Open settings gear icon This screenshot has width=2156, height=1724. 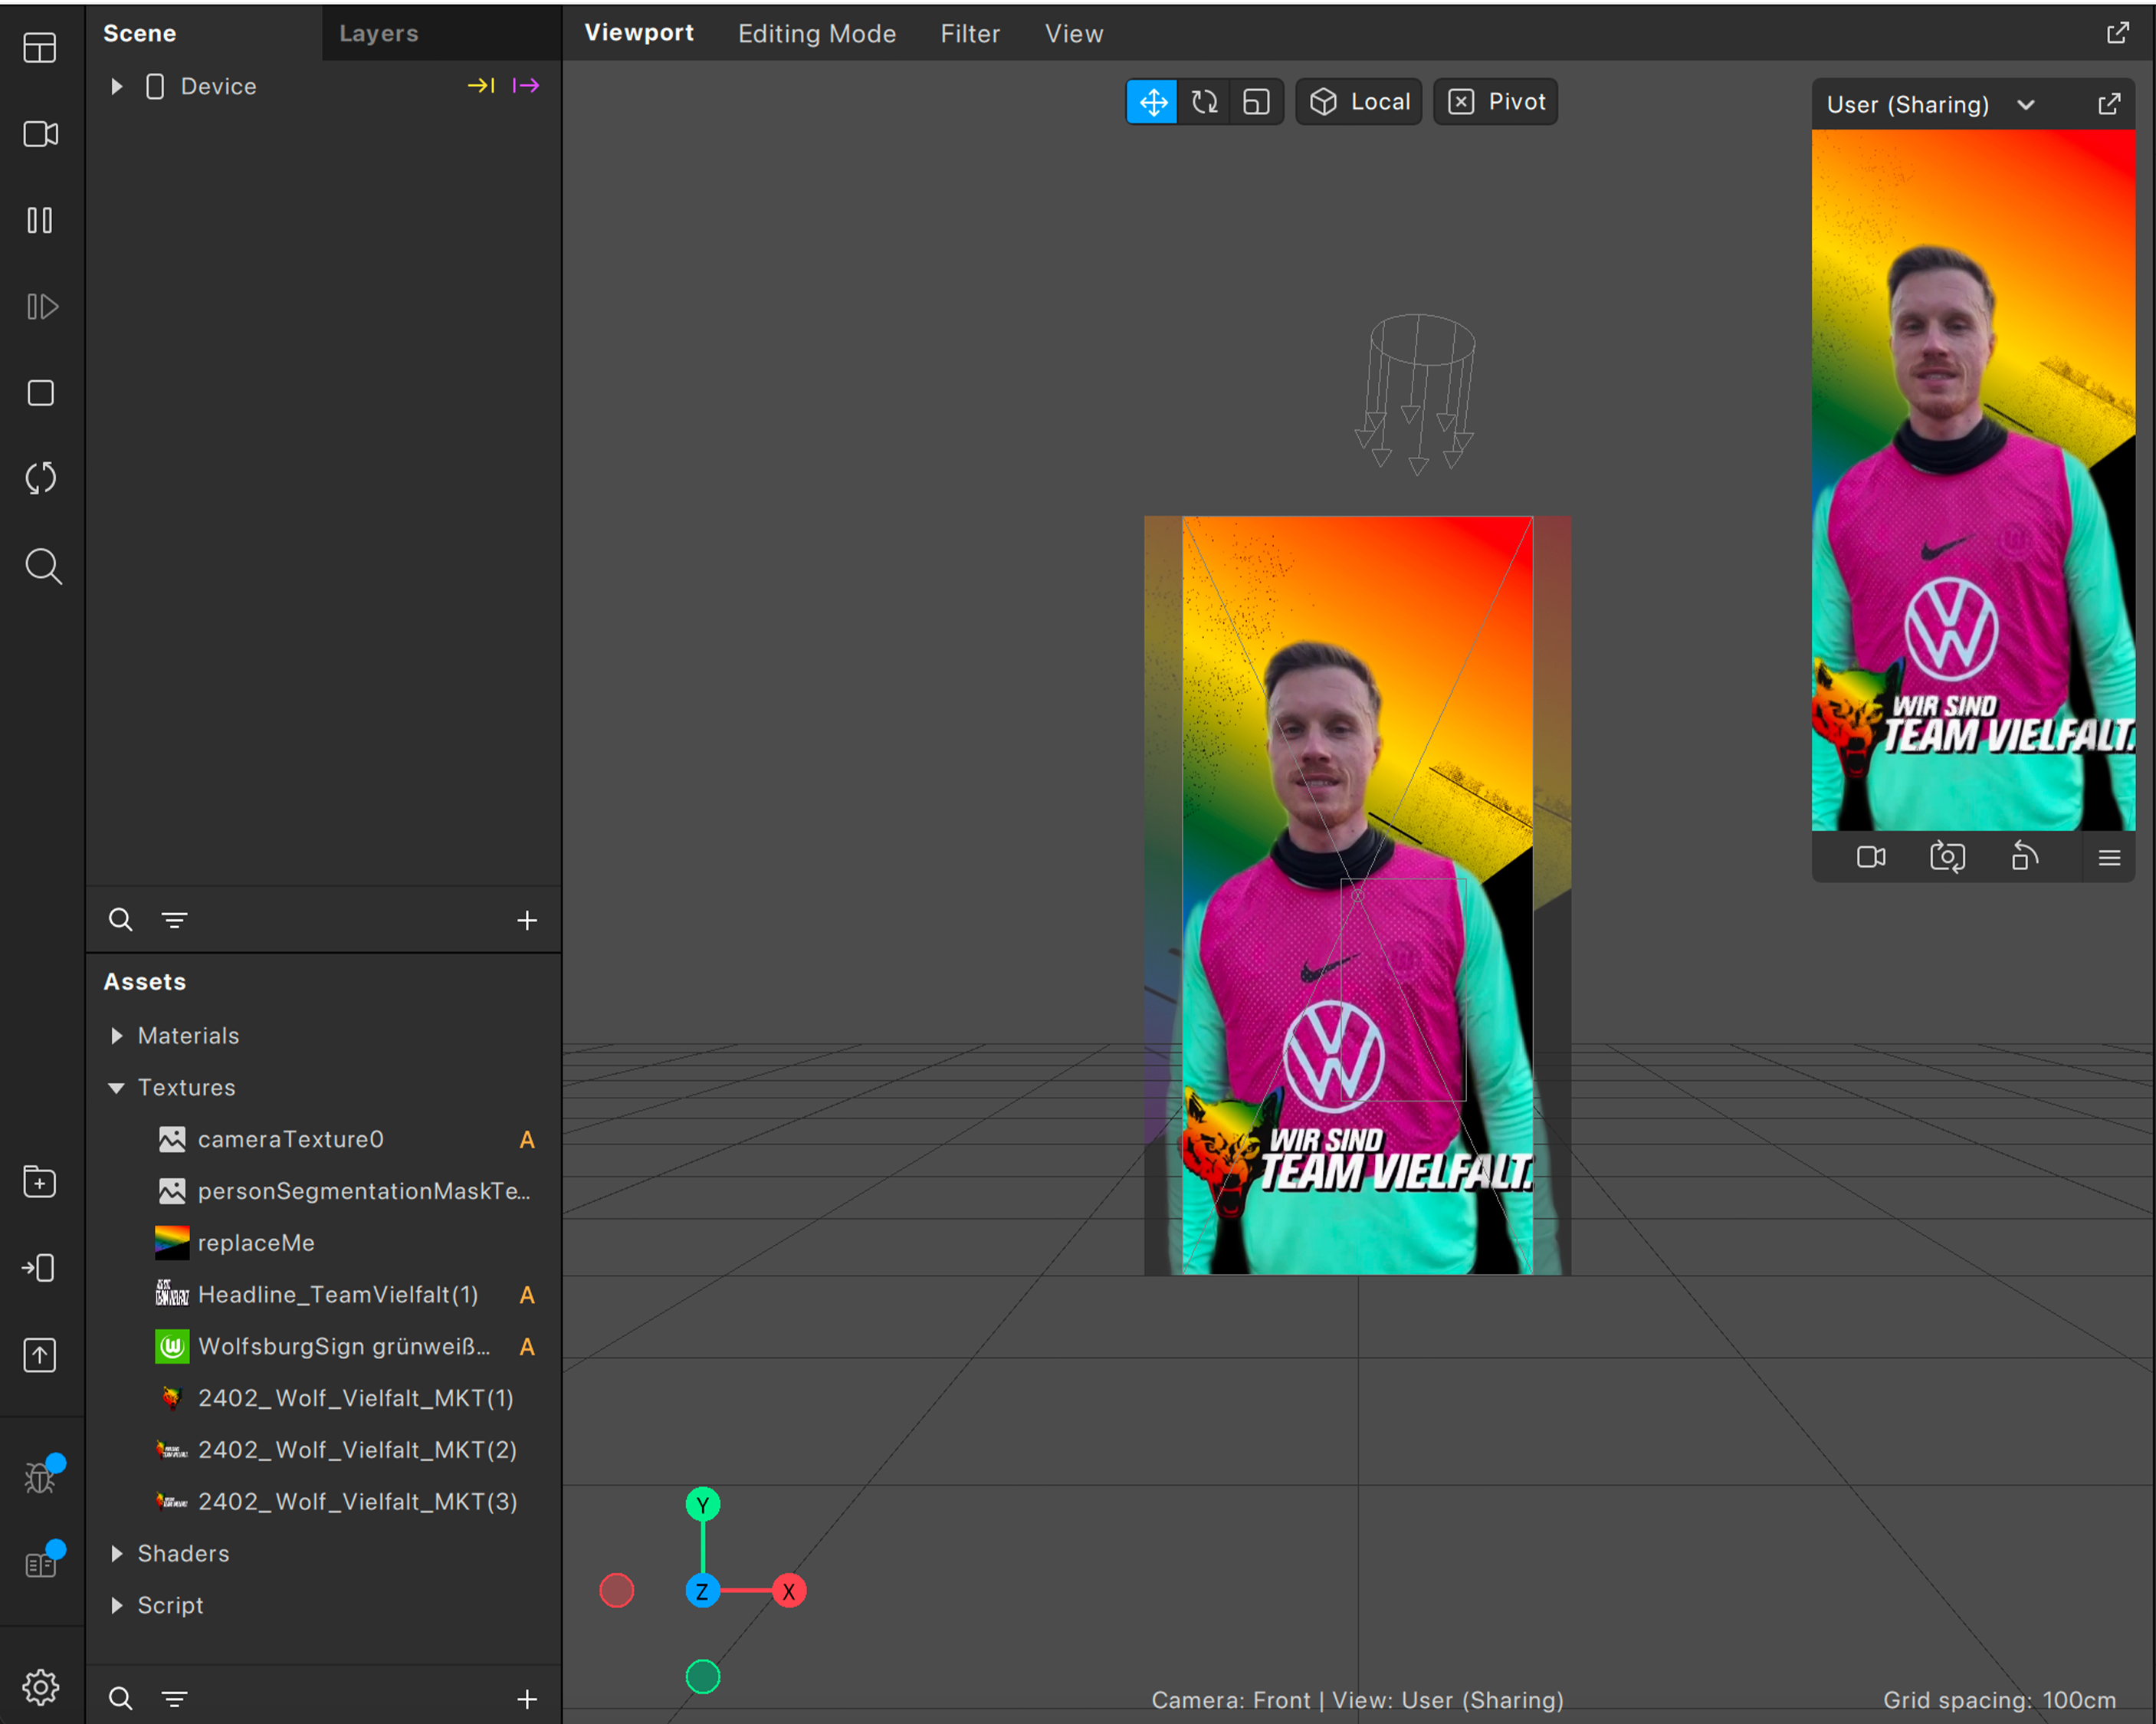(x=40, y=1687)
